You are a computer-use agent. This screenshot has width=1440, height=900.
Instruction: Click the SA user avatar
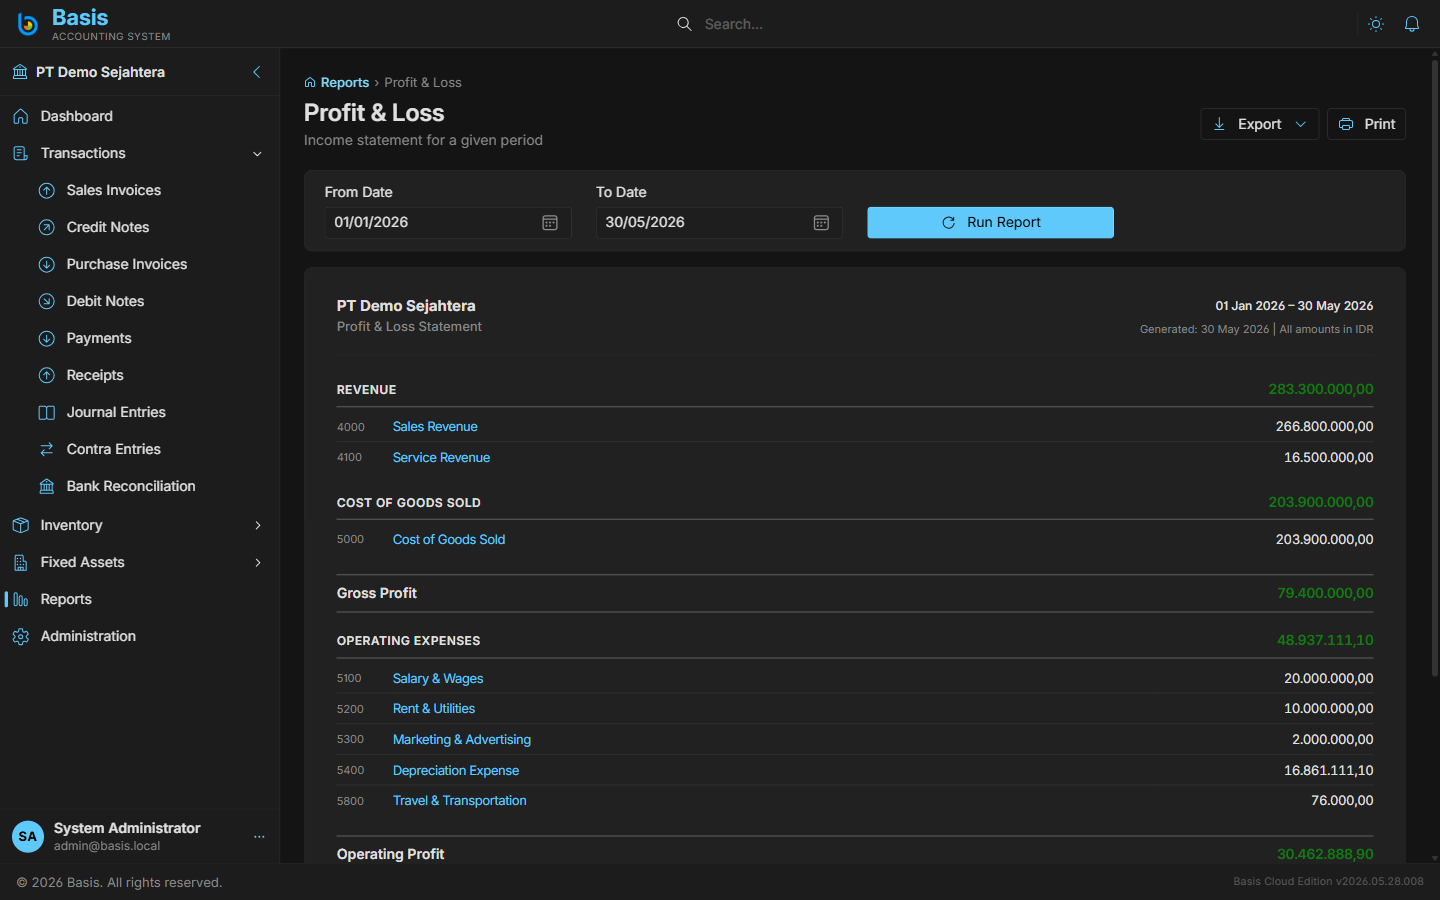(x=28, y=836)
